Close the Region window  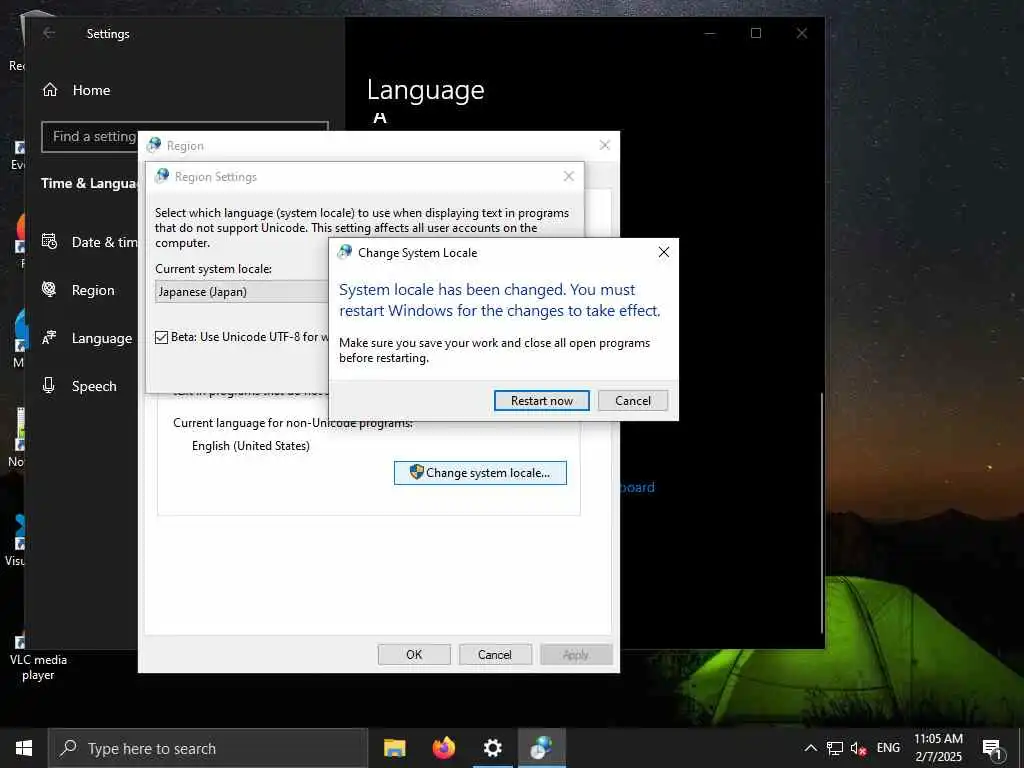[x=605, y=145]
